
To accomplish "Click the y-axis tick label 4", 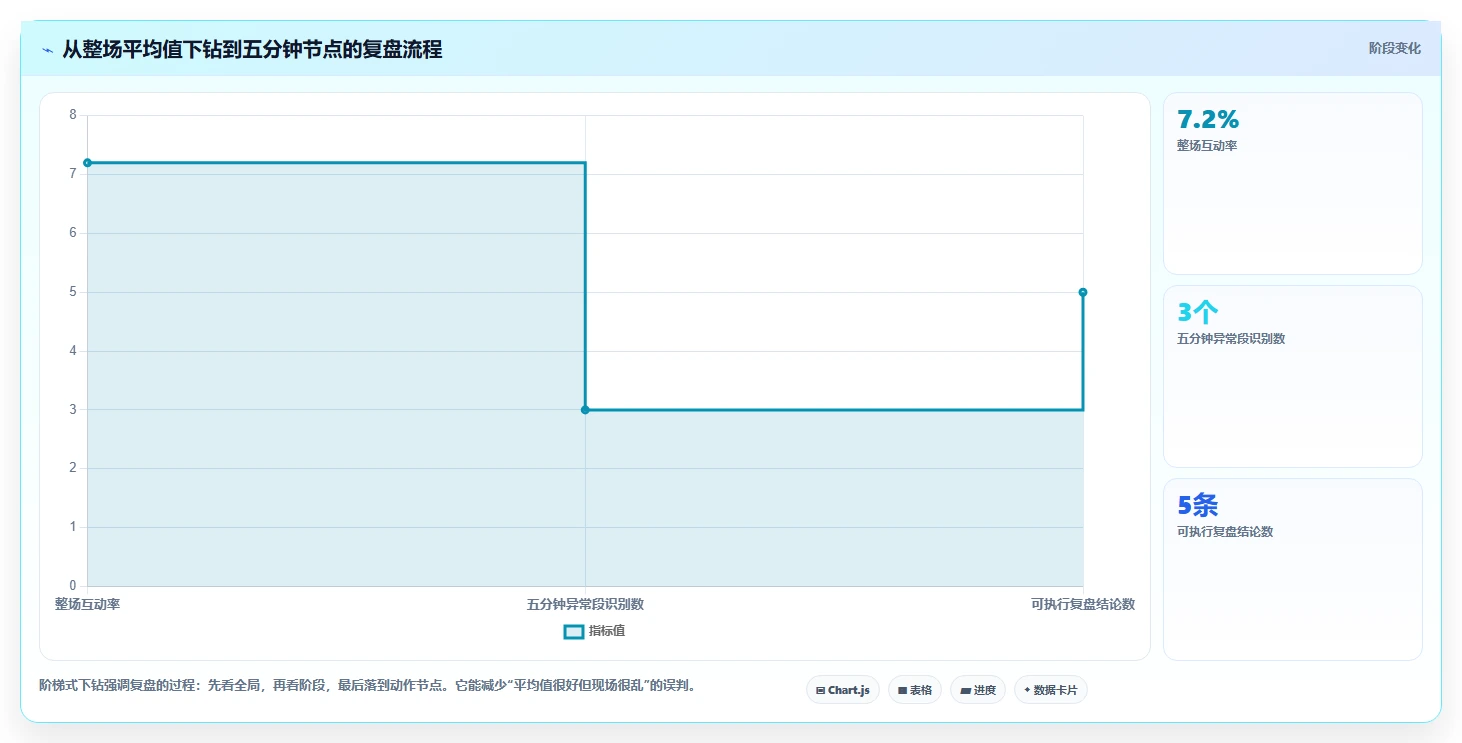I will [73, 351].
